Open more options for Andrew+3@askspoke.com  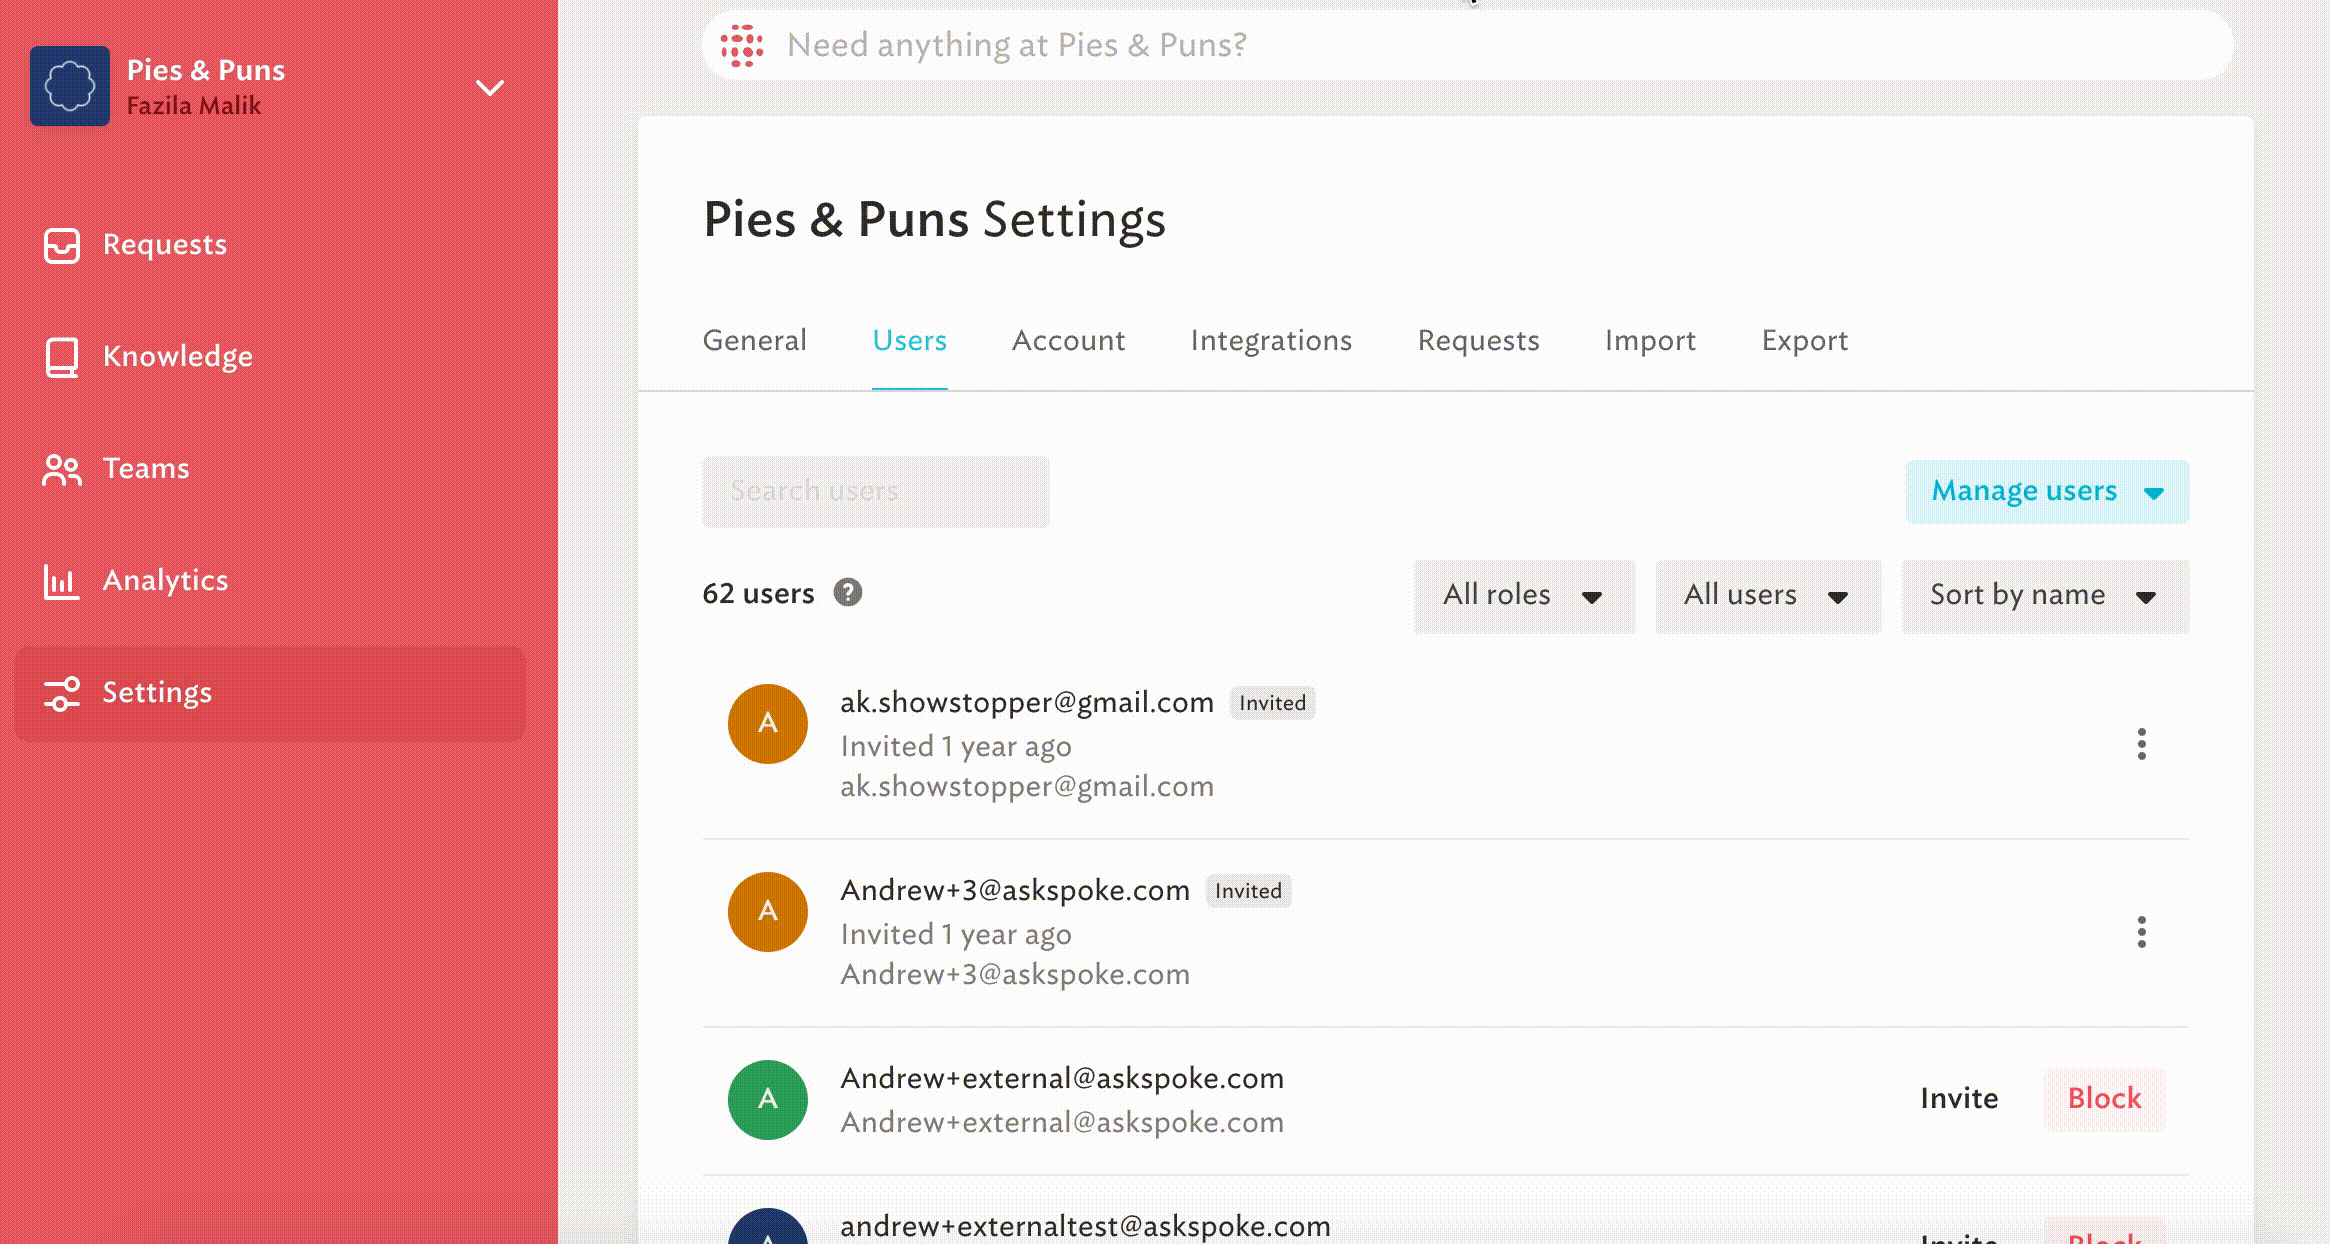coord(2141,932)
